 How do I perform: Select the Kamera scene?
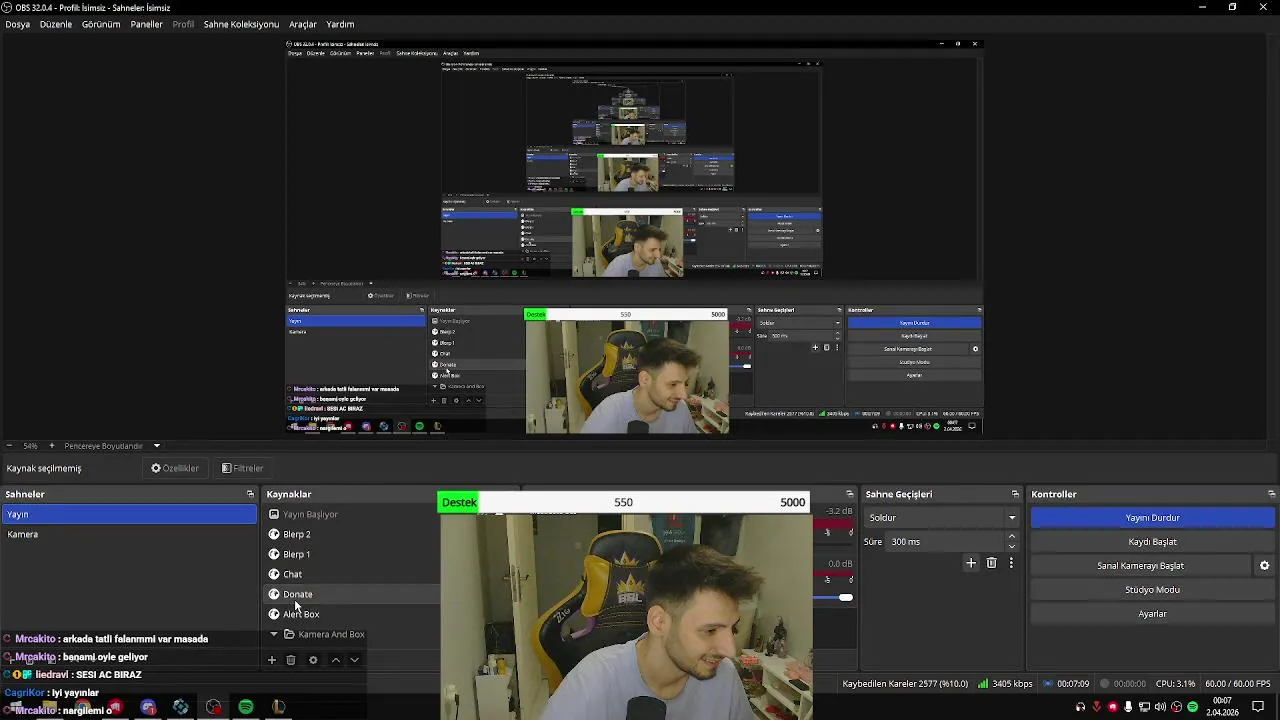point(129,534)
